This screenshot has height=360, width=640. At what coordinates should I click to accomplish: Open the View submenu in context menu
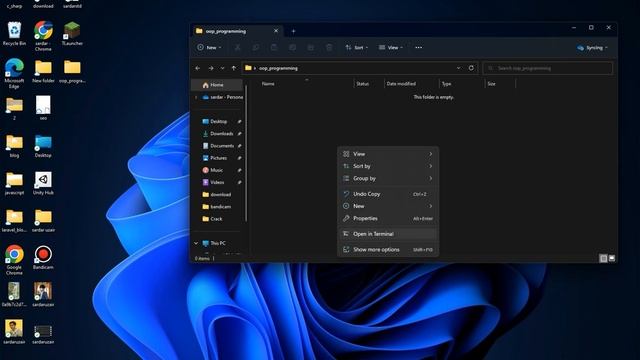coord(388,154)
